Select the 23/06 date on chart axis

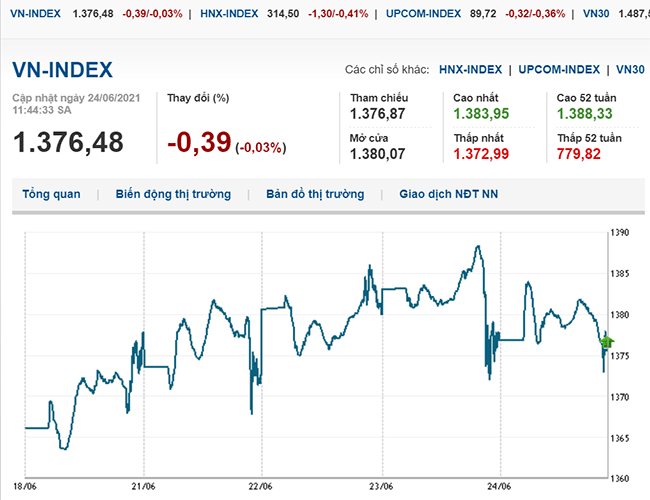click(x=382, y=486)
